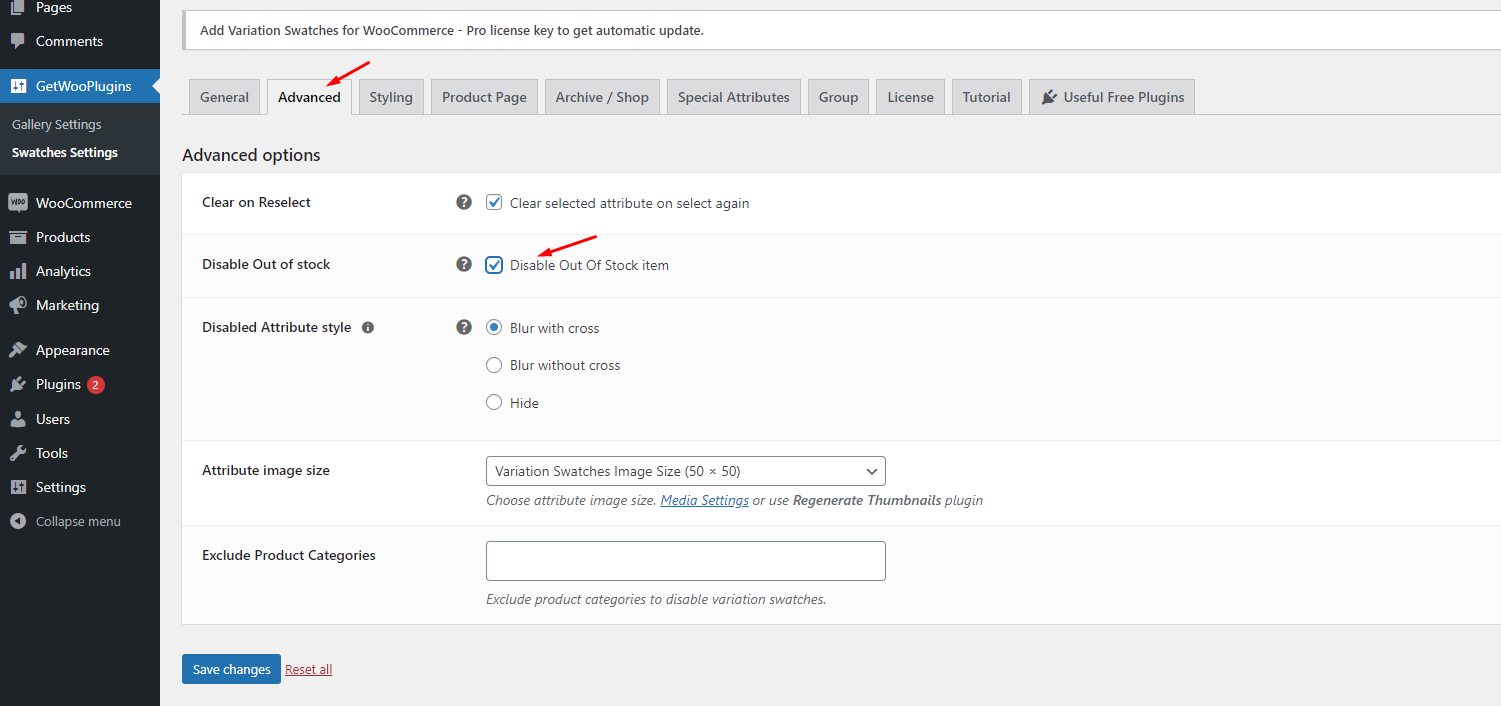Click help icon for Disabled Attribute style

[x=464, y=327]
